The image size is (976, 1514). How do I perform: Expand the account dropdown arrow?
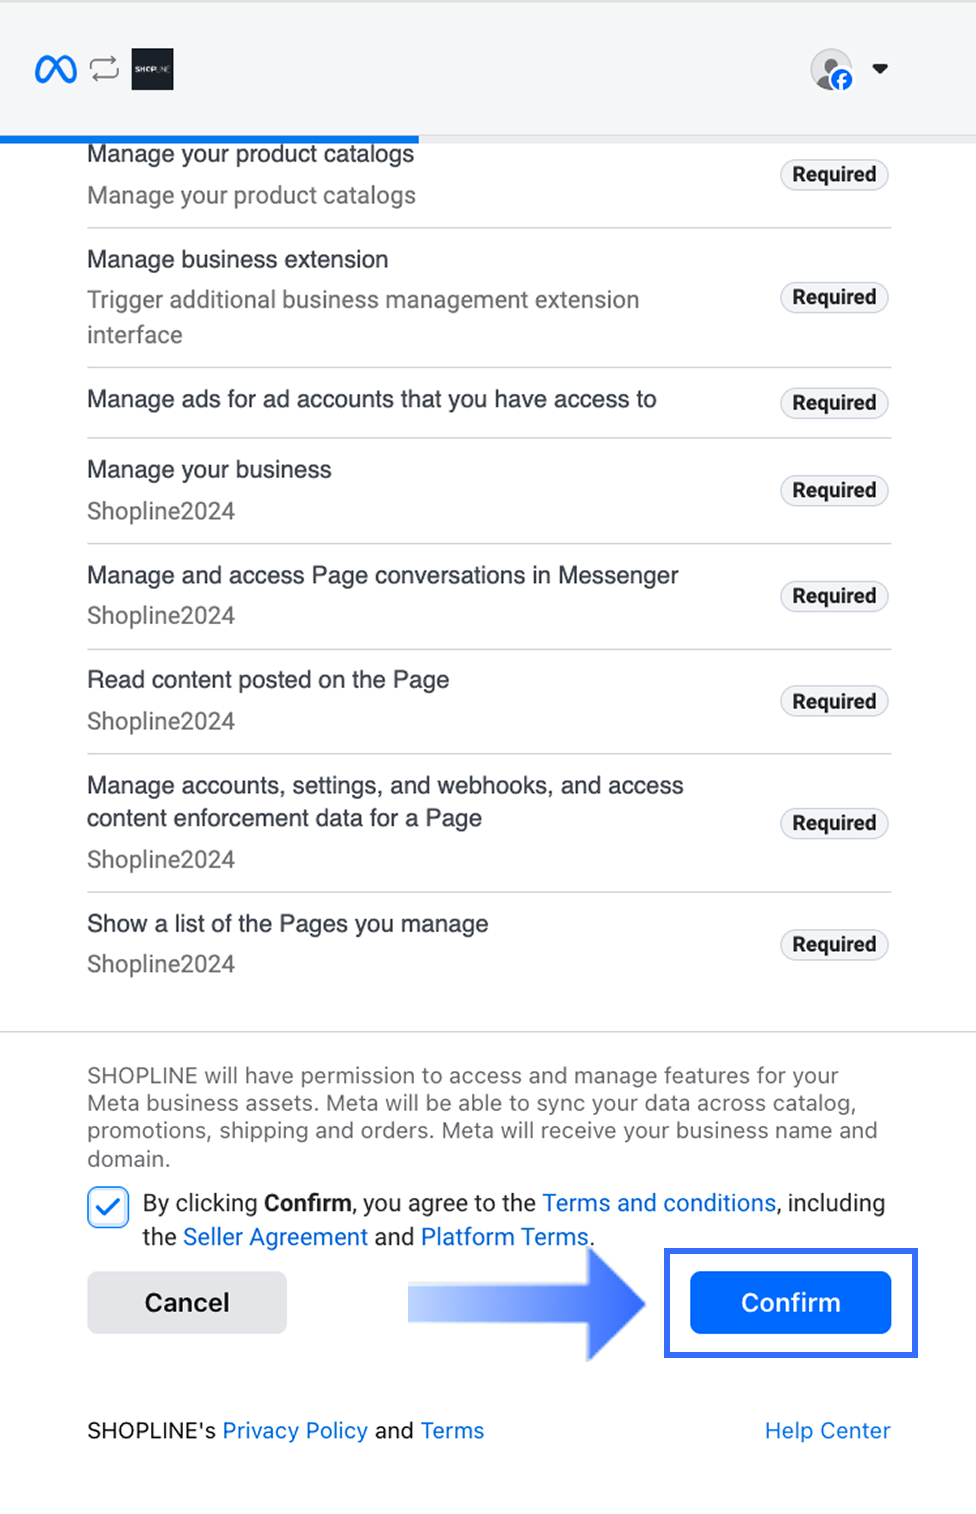[x=880, y=69]
